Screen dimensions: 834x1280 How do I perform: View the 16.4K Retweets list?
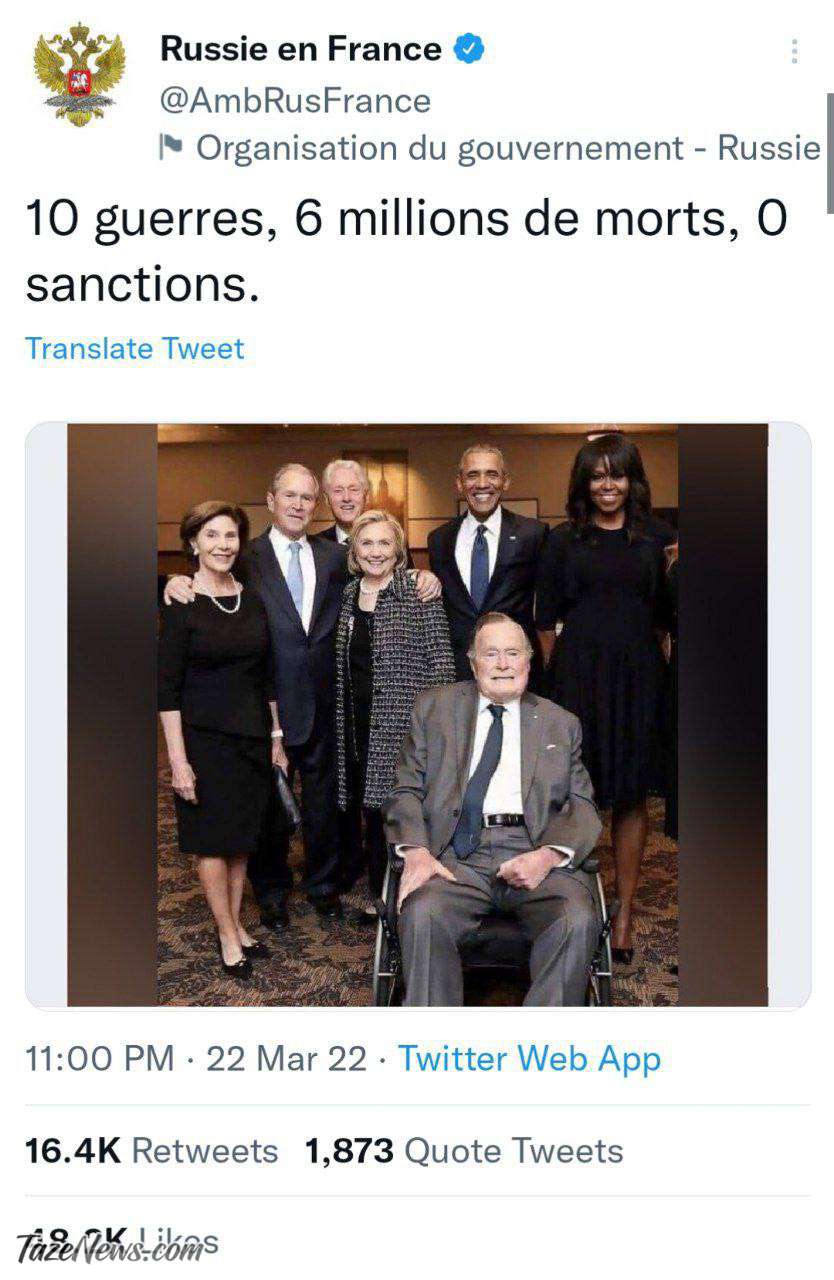pos(151,1150)
